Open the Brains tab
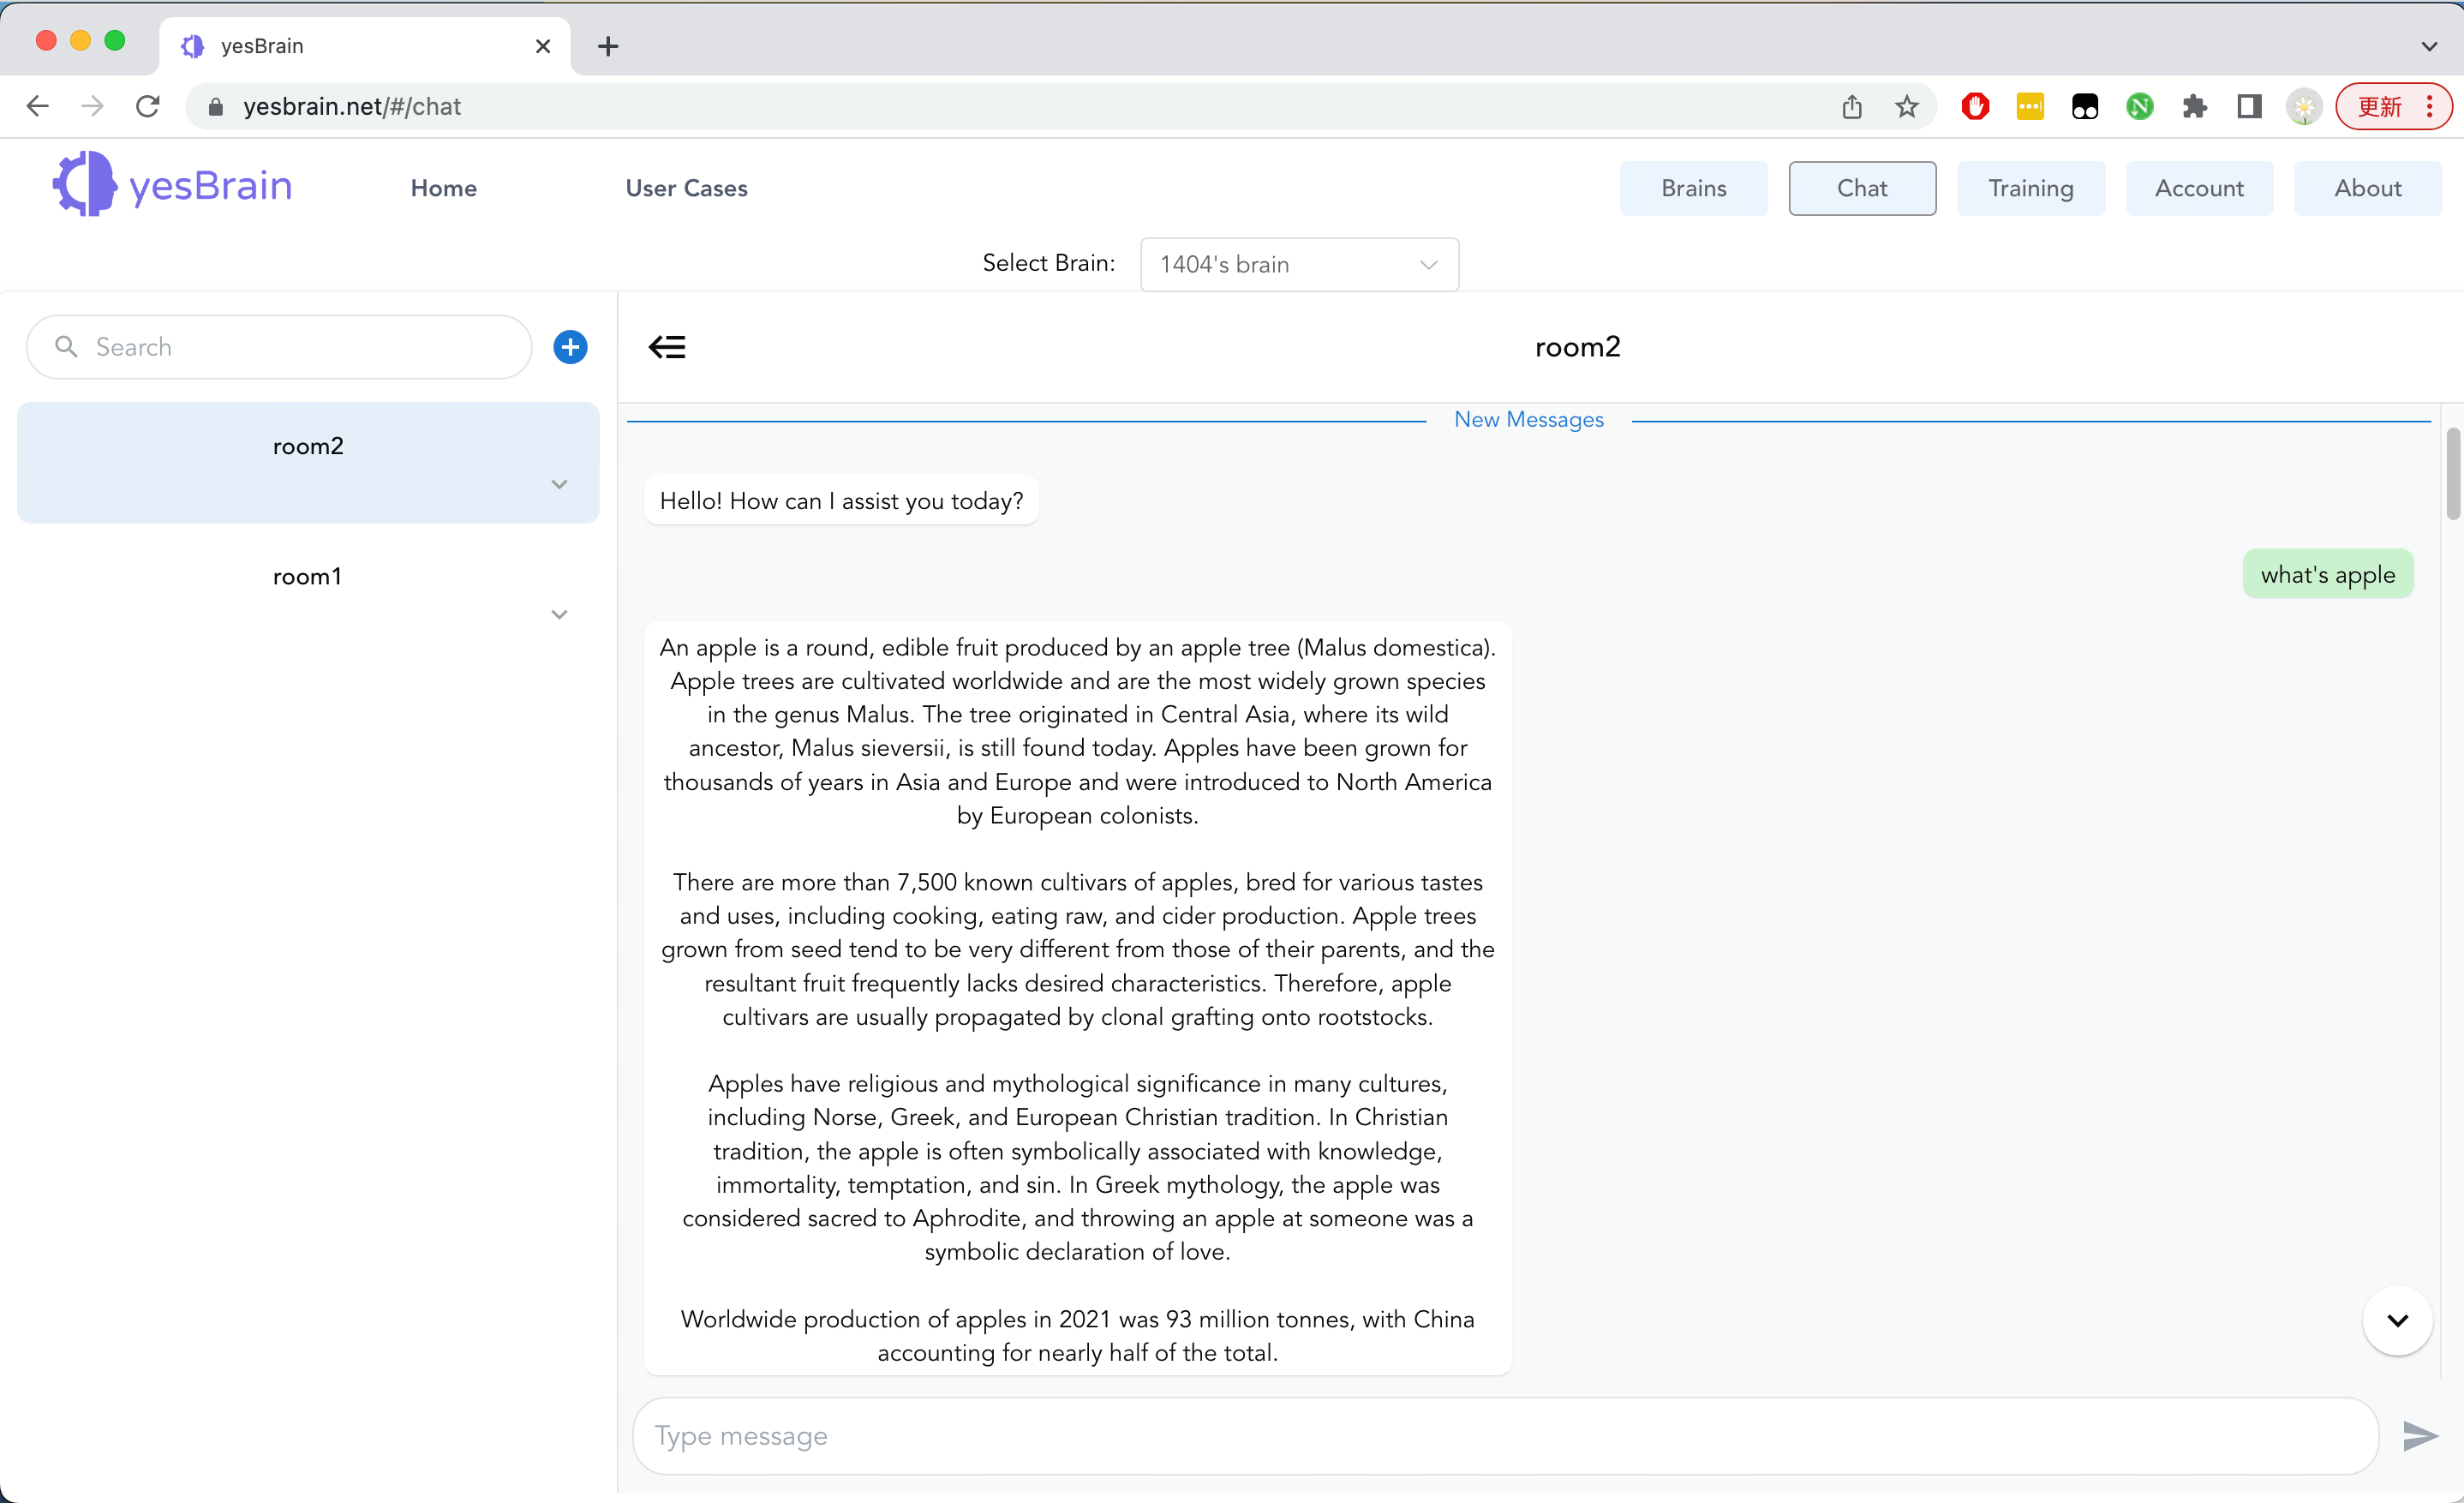Screen dimensions: 2464x1503 pos(1693,188)
